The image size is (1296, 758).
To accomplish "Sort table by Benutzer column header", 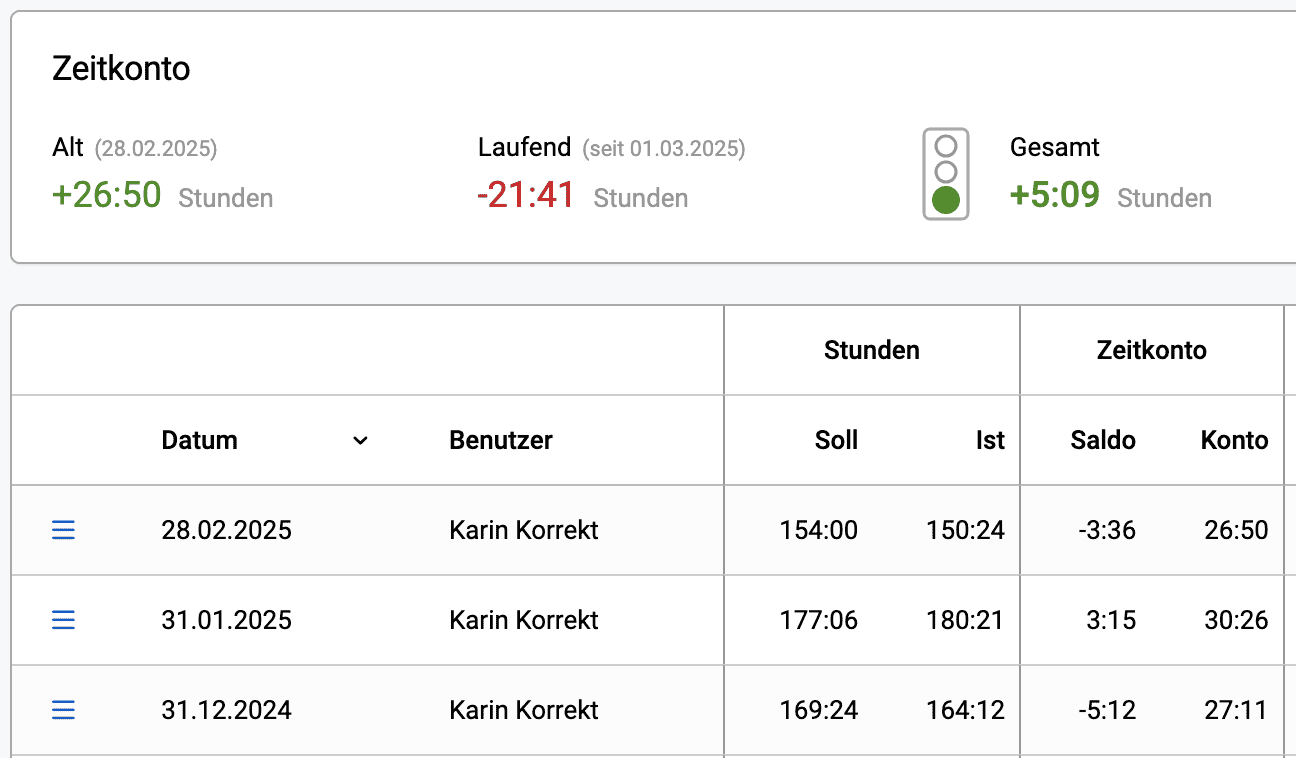I will pyautogui.click(x=501, y=440).
